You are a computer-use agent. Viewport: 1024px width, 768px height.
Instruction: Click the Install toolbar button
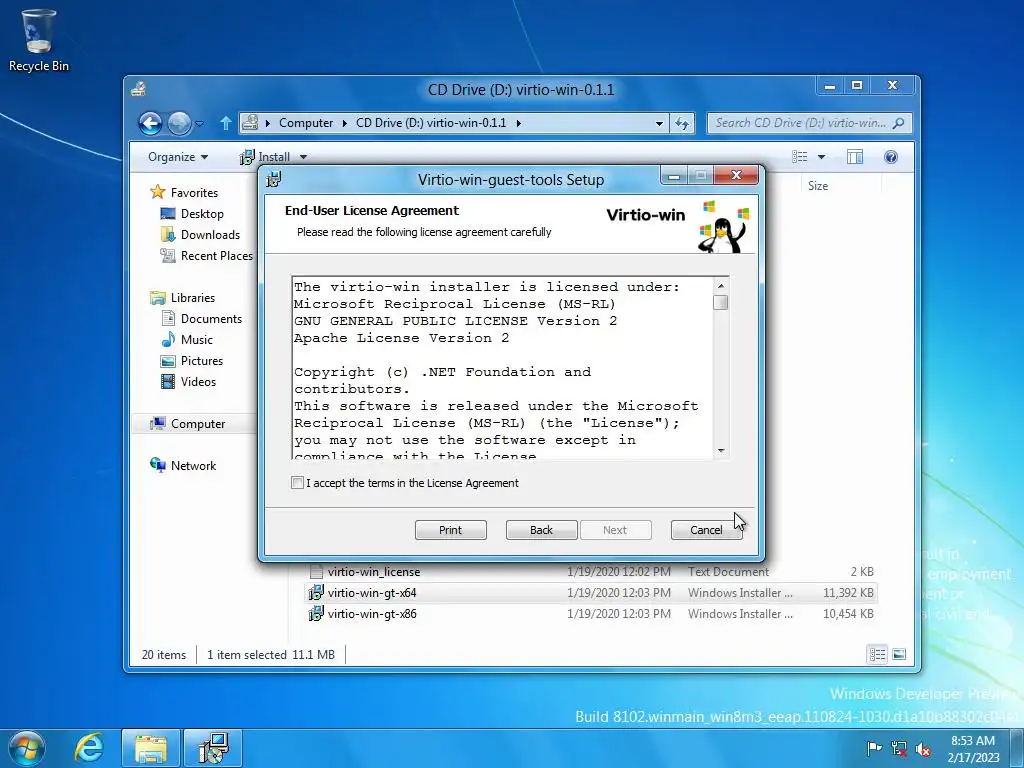265,157
